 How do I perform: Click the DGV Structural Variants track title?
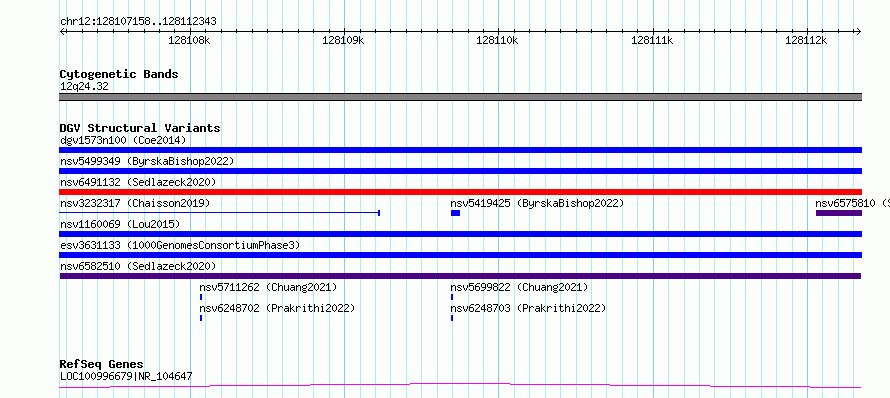pos(140,128)
